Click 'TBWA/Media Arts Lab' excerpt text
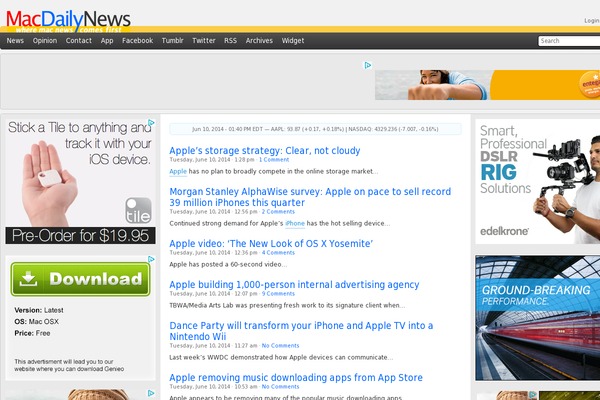This screenshot has width=600, height=400. pos(287,305)
